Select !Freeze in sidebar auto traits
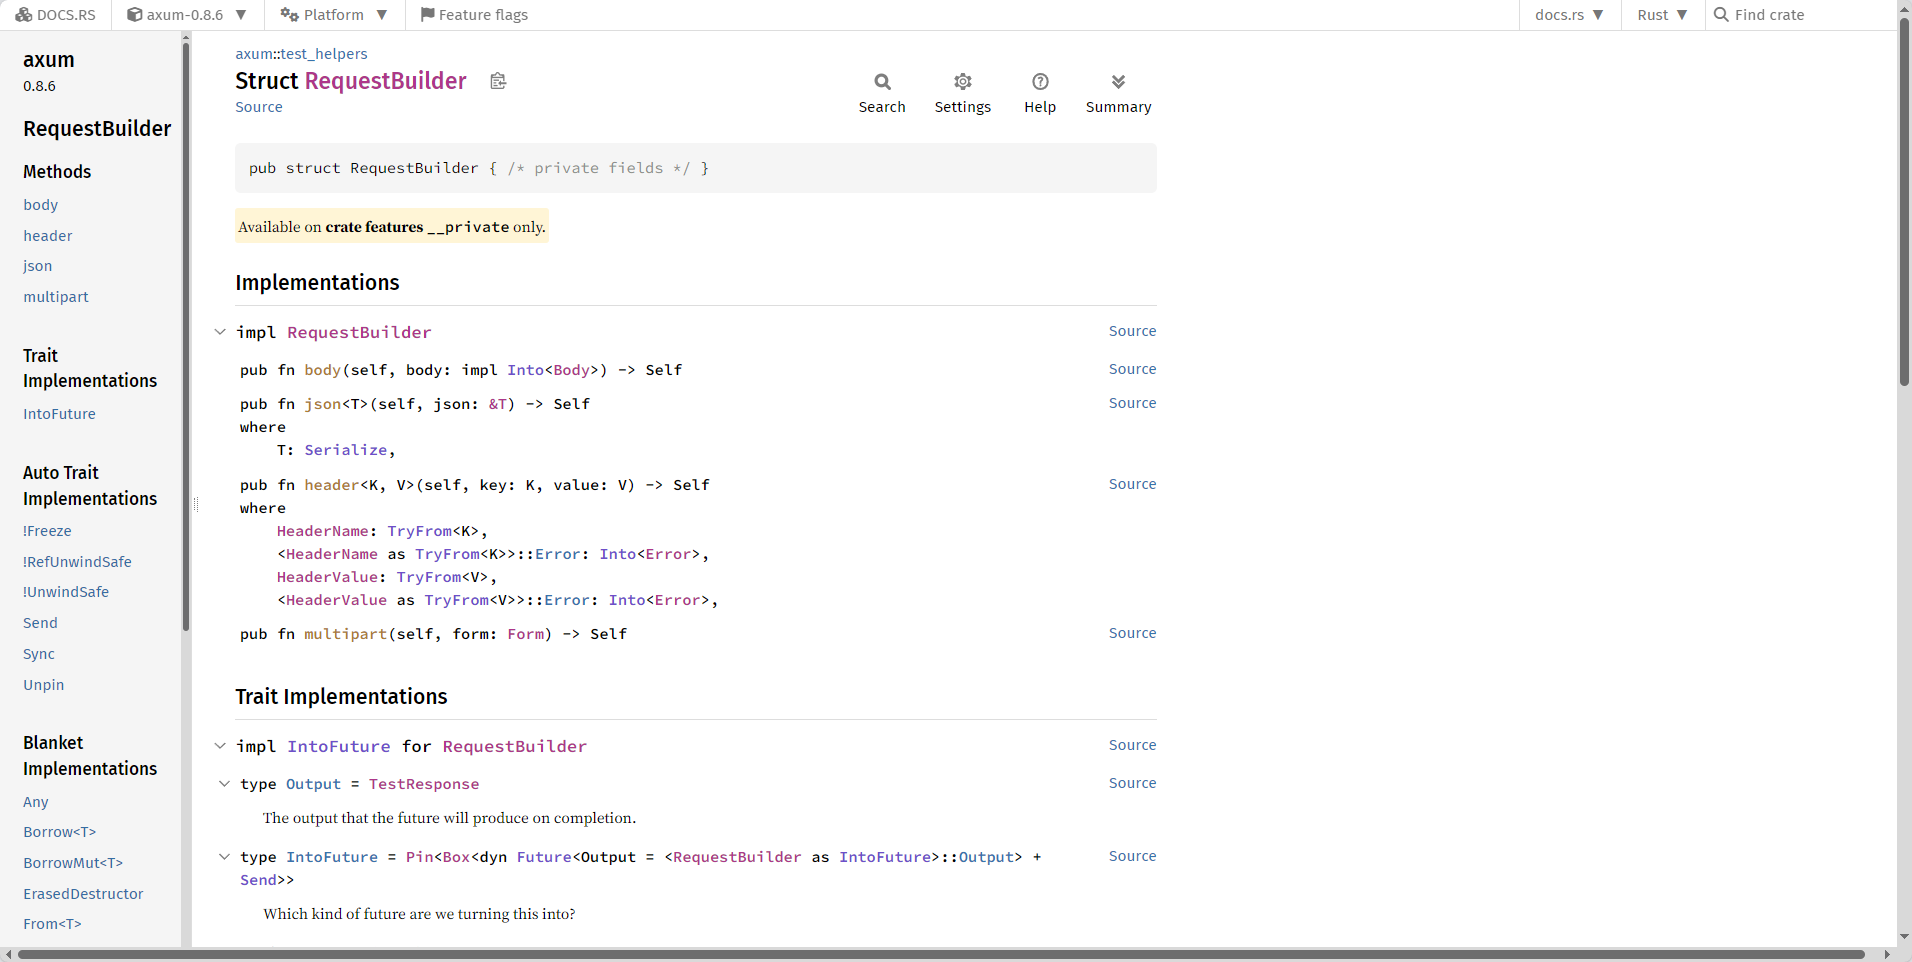Screen dimensions: 1912x962 coord(47,531)
